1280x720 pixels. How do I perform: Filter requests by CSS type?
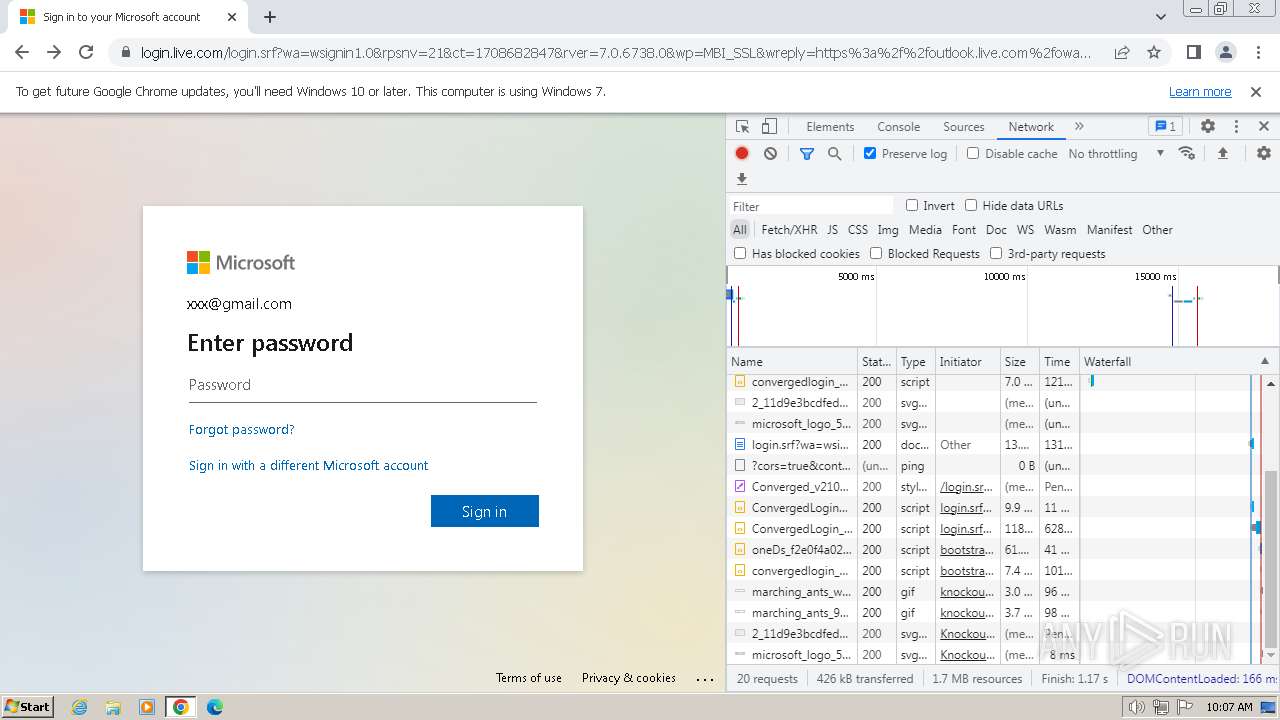(x=858, y=229)
